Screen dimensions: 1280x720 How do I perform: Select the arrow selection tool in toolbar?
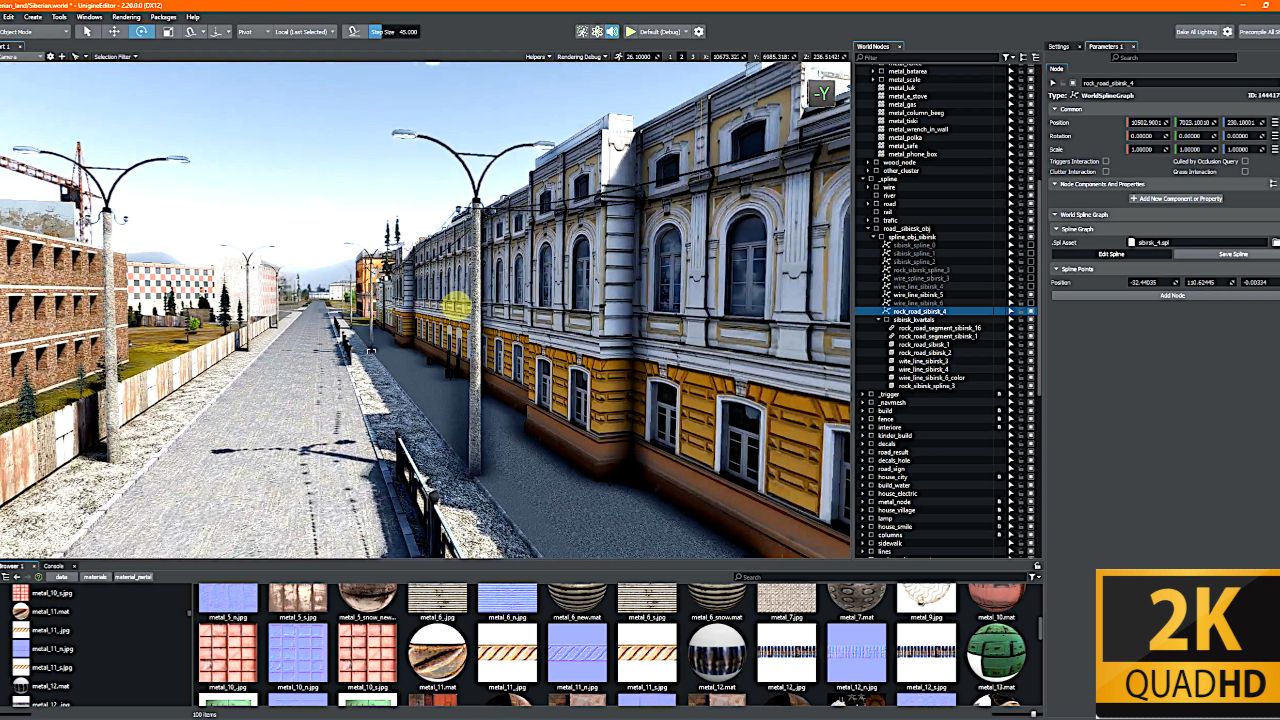coord(87,32)
